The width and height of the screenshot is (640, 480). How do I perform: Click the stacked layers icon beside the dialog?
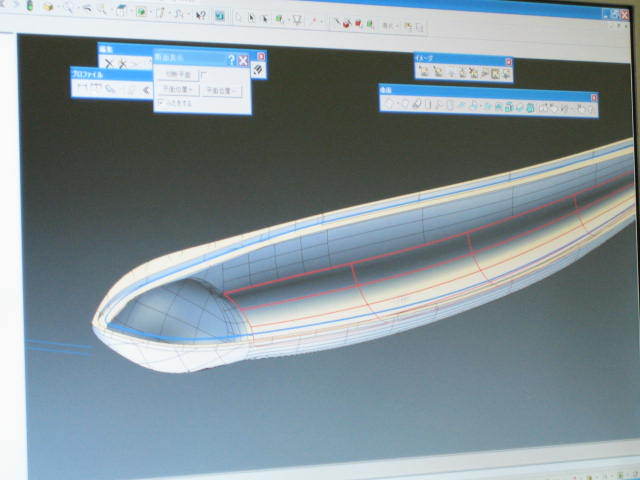[x=258, y=70]
